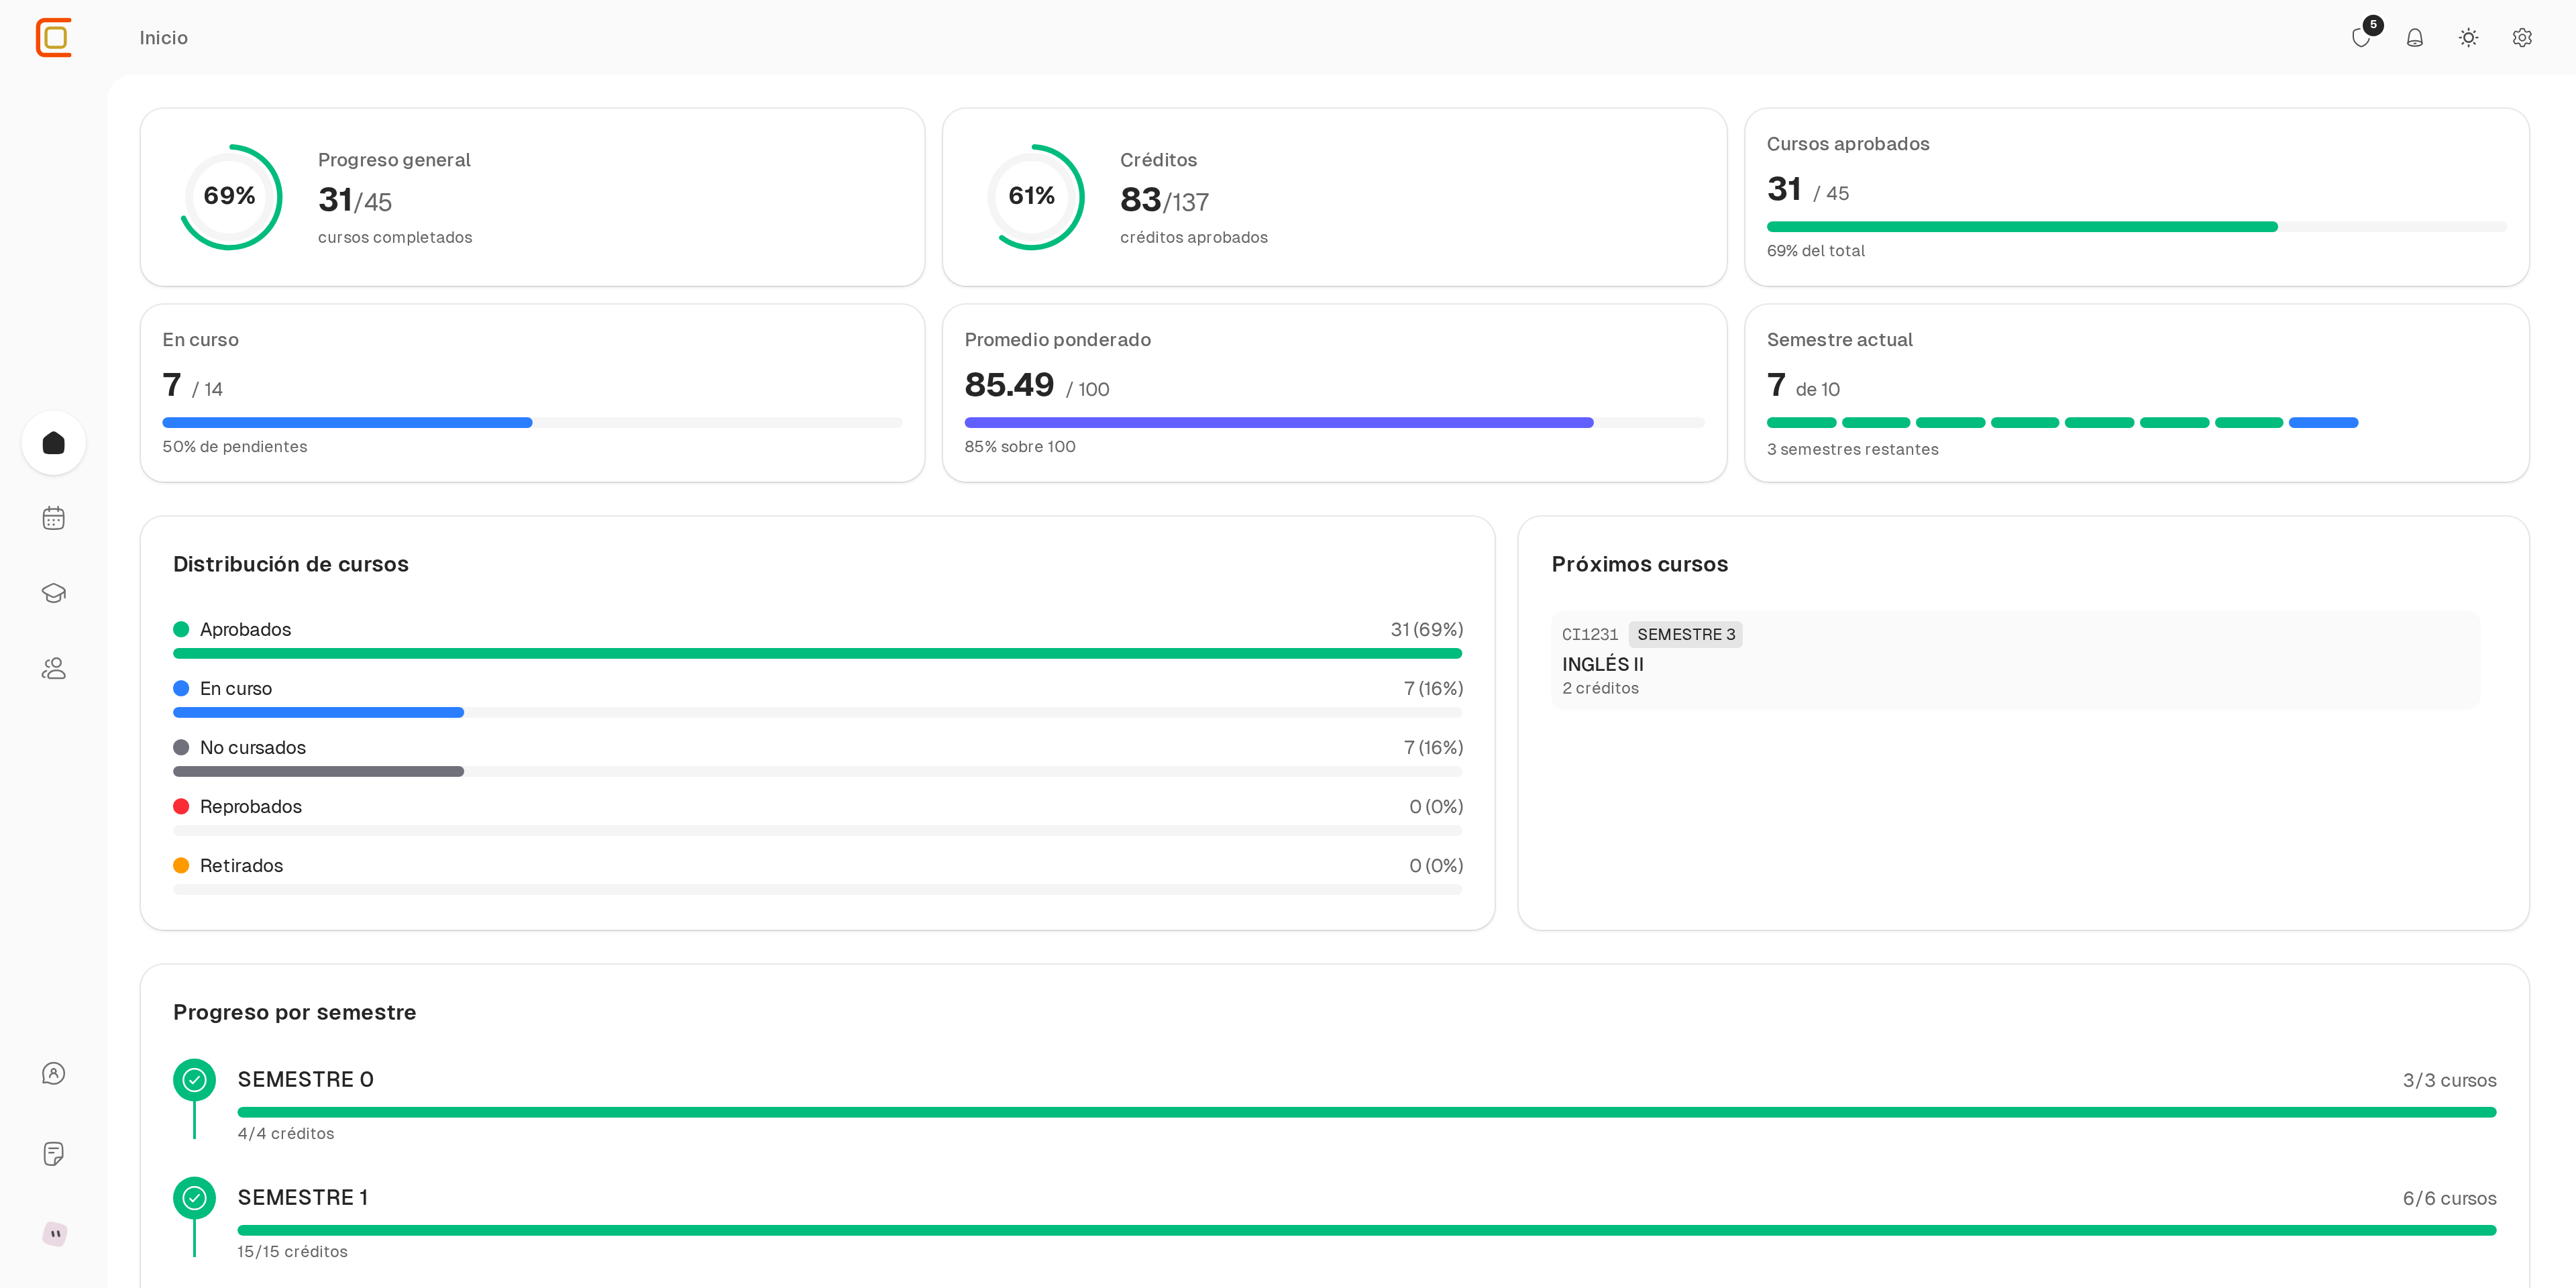Click the SEMESTRE 1 title

point(303,1198)
